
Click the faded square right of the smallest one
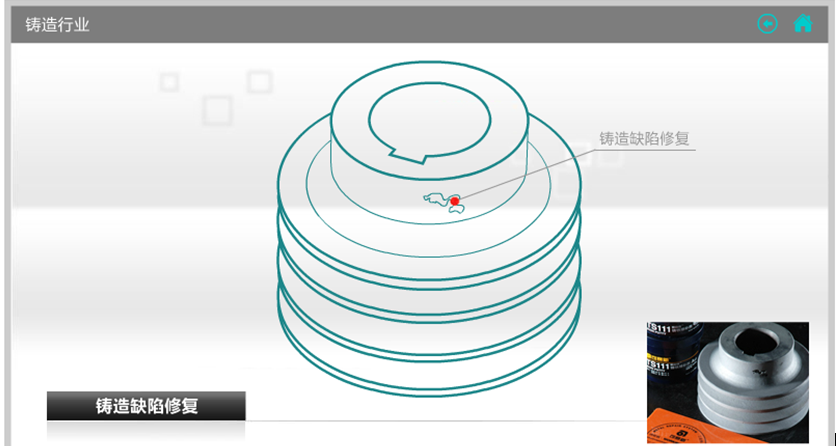[260, 82]
